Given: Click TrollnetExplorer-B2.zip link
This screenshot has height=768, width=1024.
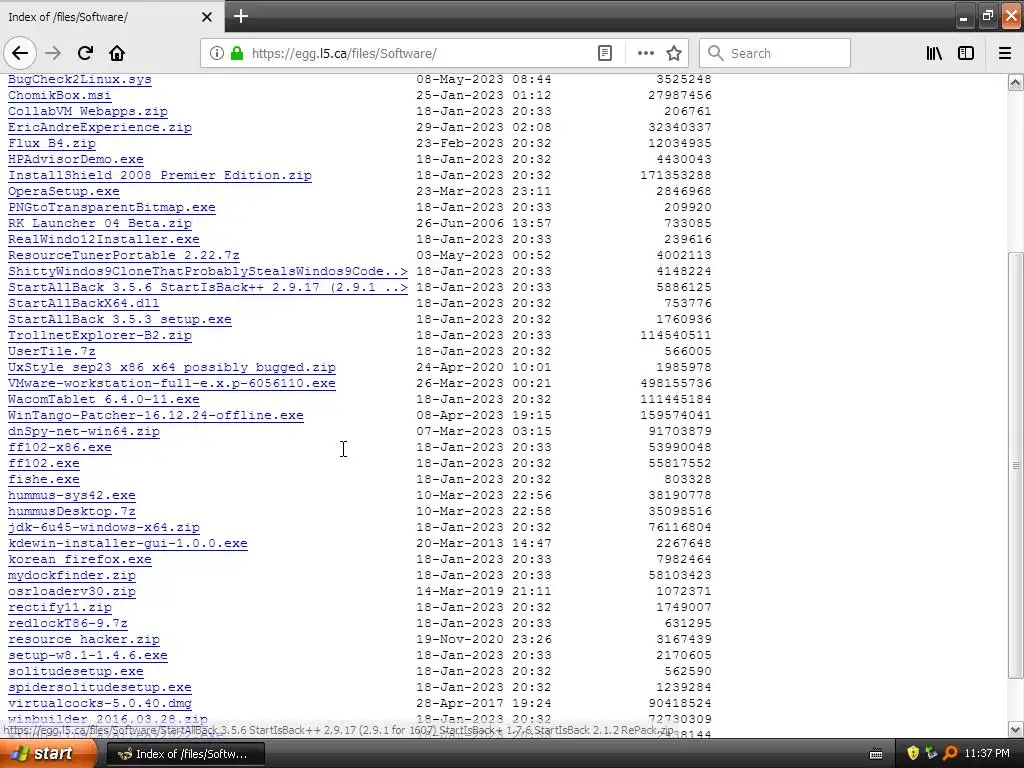Looking at the screenshot, I should (x=100, y=336).
